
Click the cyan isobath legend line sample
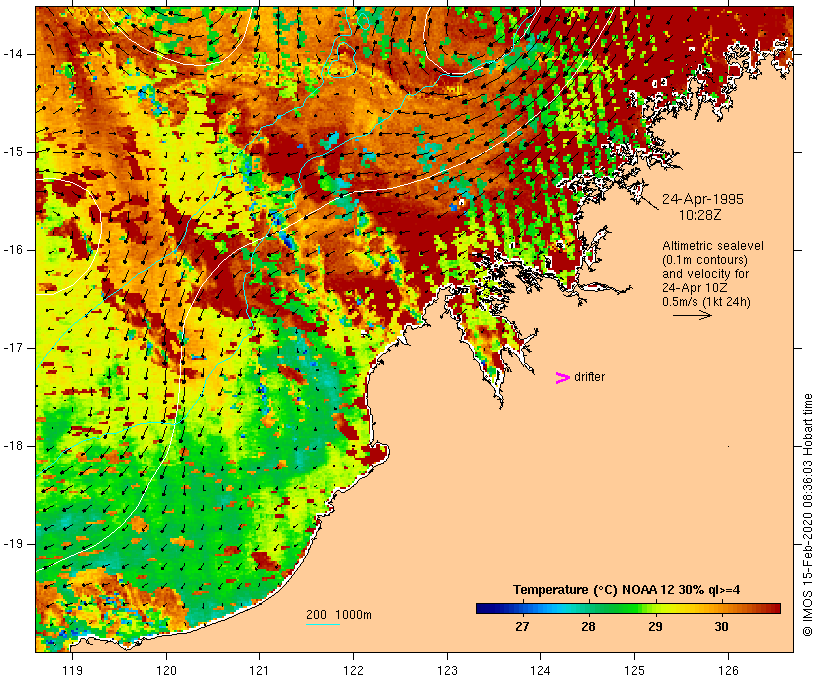323,624
